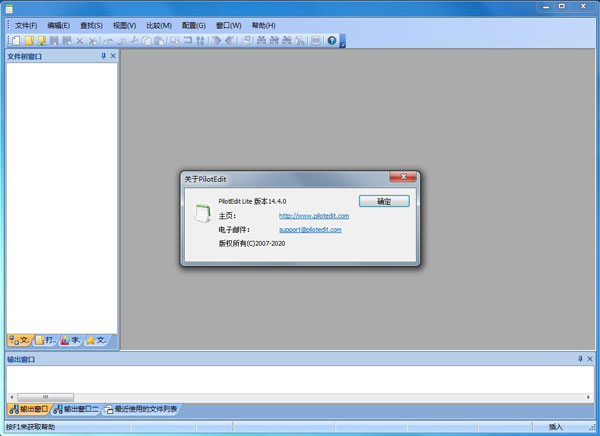Pin the 文件树窗口 panel
Screen dimensions: 600x436
click(103, 56)
